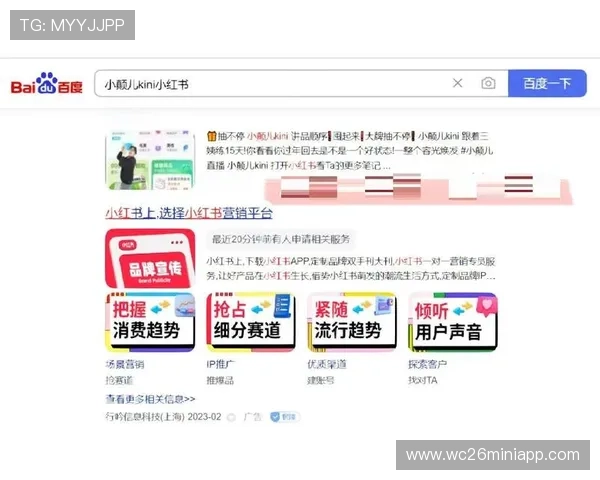Click the 百度一下 search button
600x480 pixels.
tap(547, 83)
